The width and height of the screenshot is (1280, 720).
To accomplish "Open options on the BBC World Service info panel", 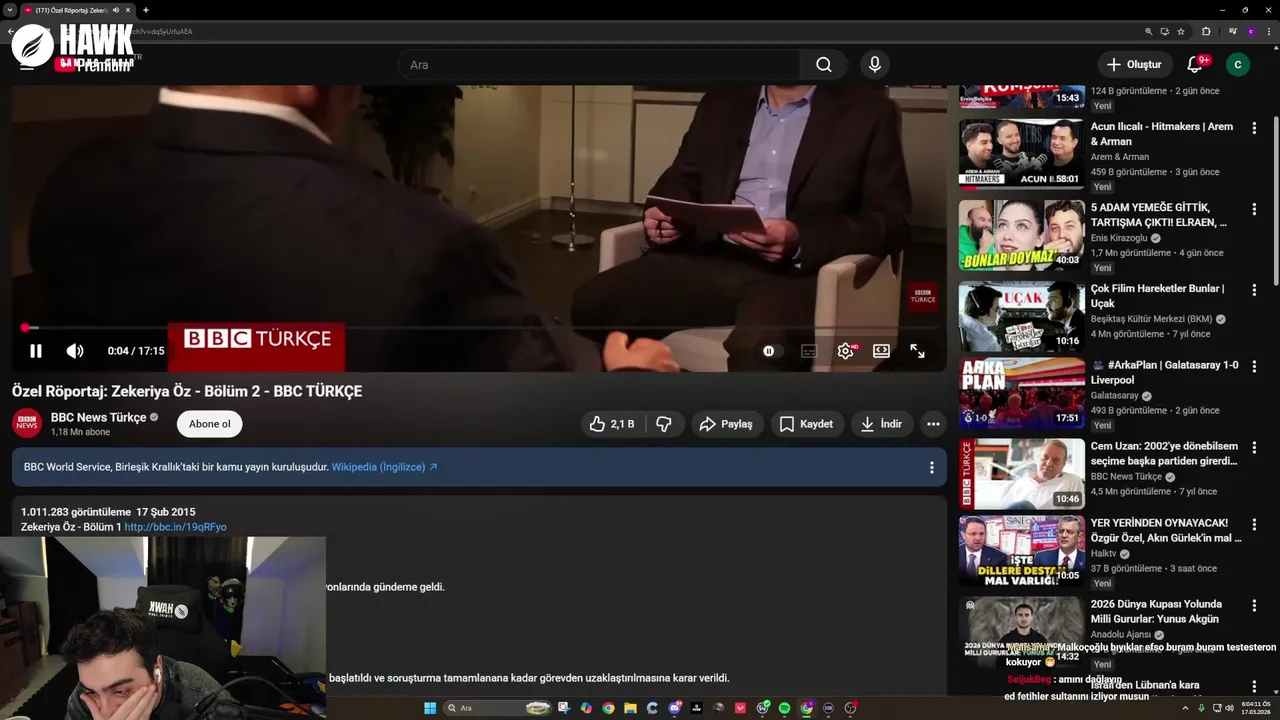I will (x=931, y=467).
